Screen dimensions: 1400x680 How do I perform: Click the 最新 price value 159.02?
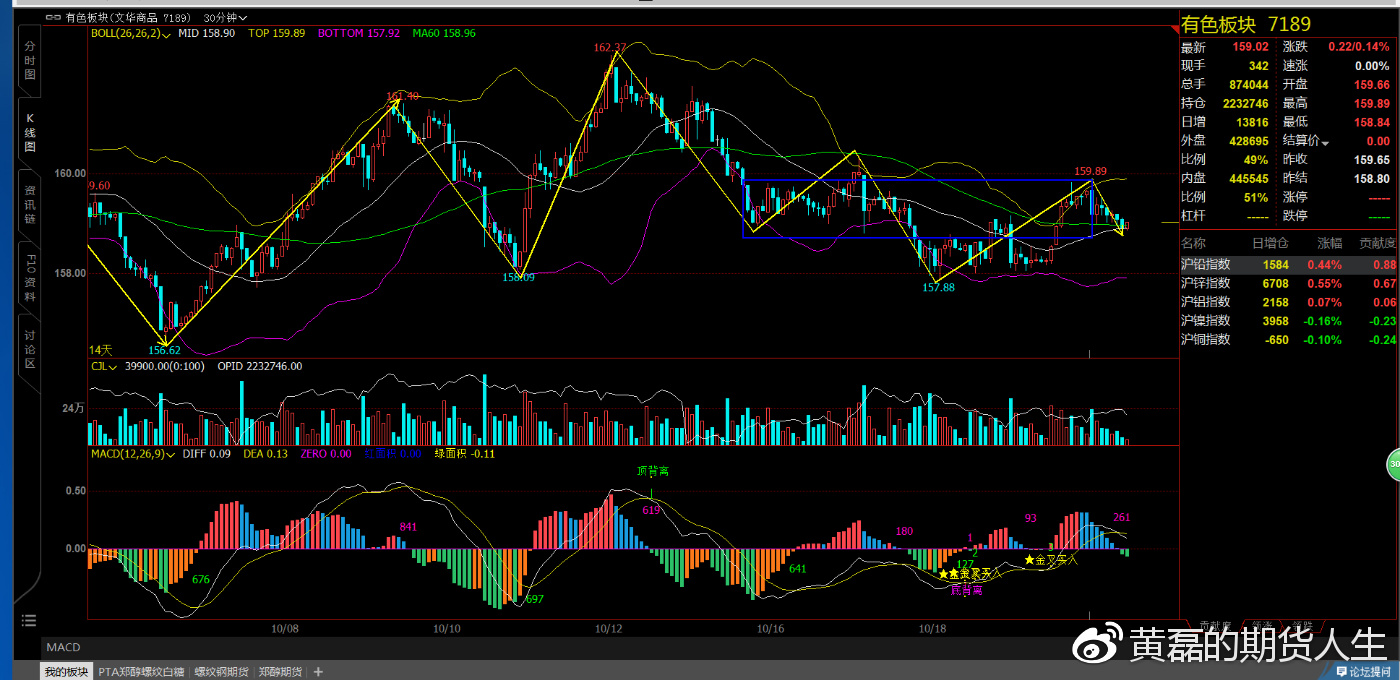pos(1250,47)
